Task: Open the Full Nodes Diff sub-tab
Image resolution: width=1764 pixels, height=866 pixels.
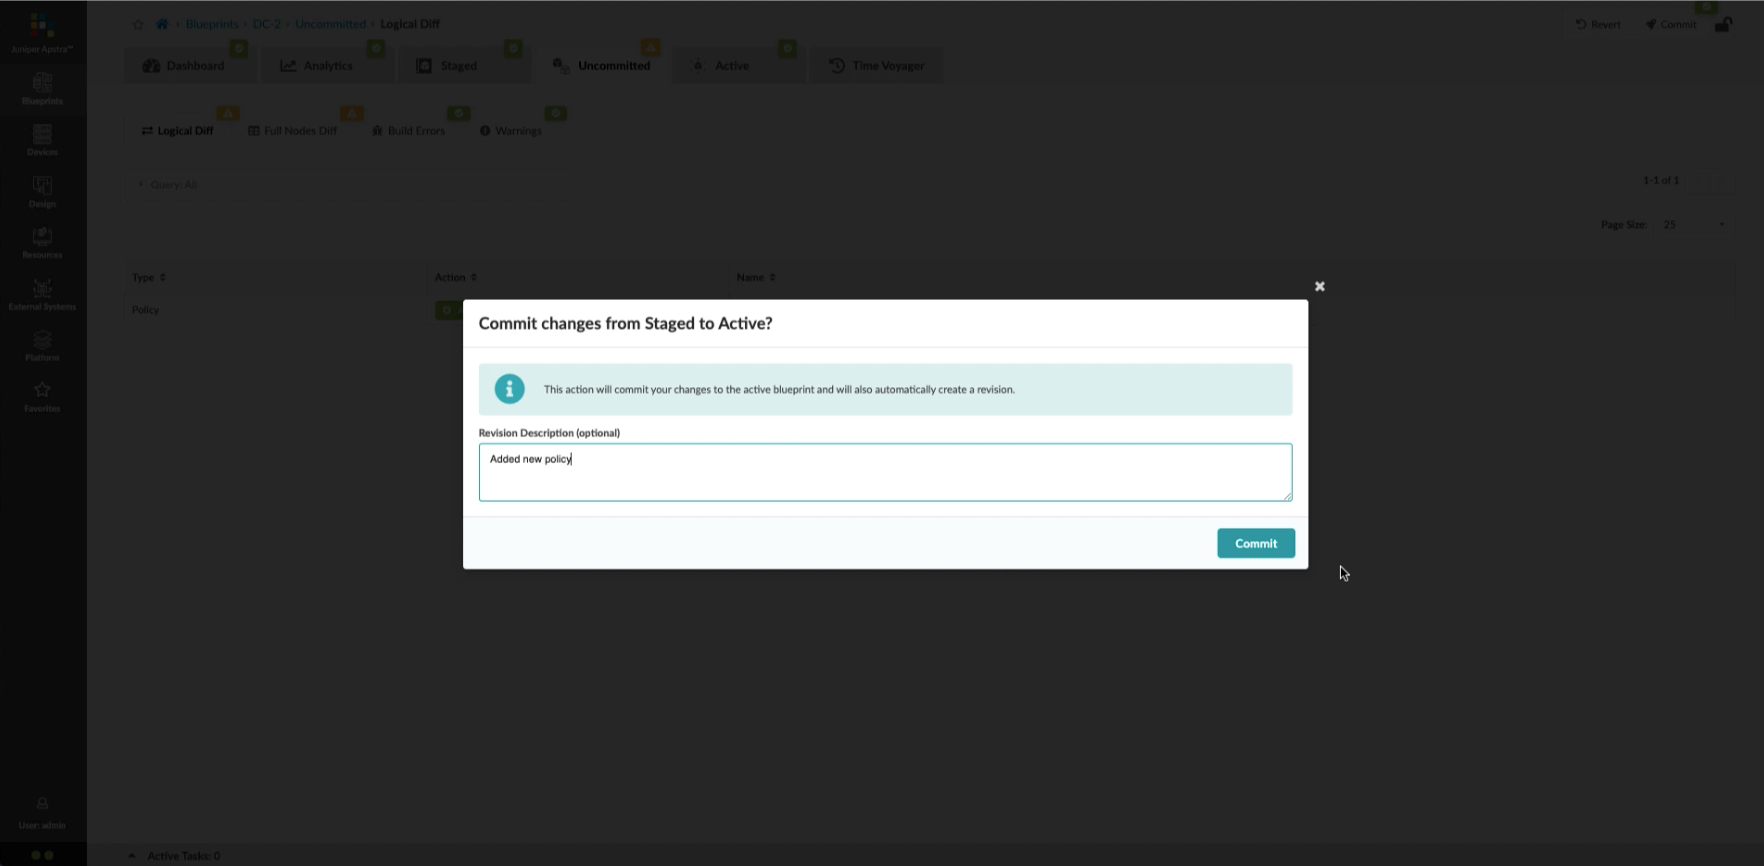Action: point(293,131)
